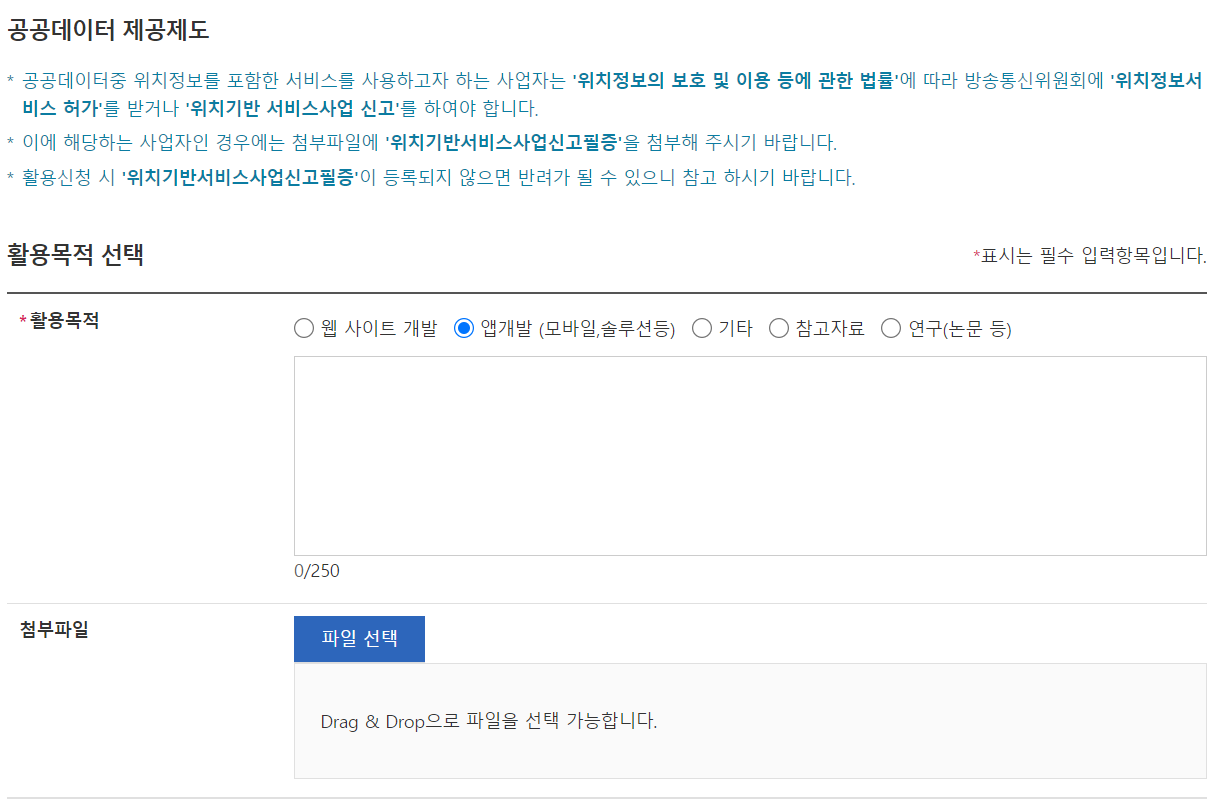Image resolution: width=1218 pixels, height=806 pixels.
Task: Click the "표시는 필수 입력항목입니다" note
Action: [x=1094, y=256]
